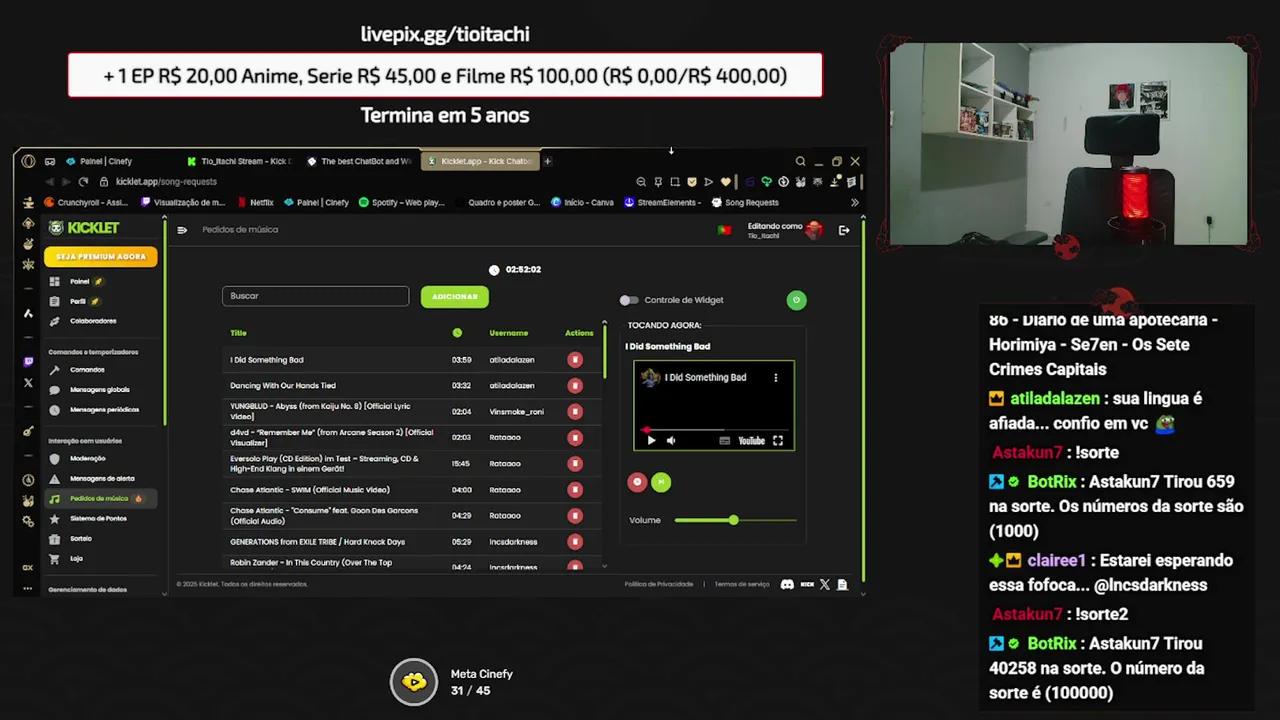Open Termos de serviço link

(x=742, y=584)
